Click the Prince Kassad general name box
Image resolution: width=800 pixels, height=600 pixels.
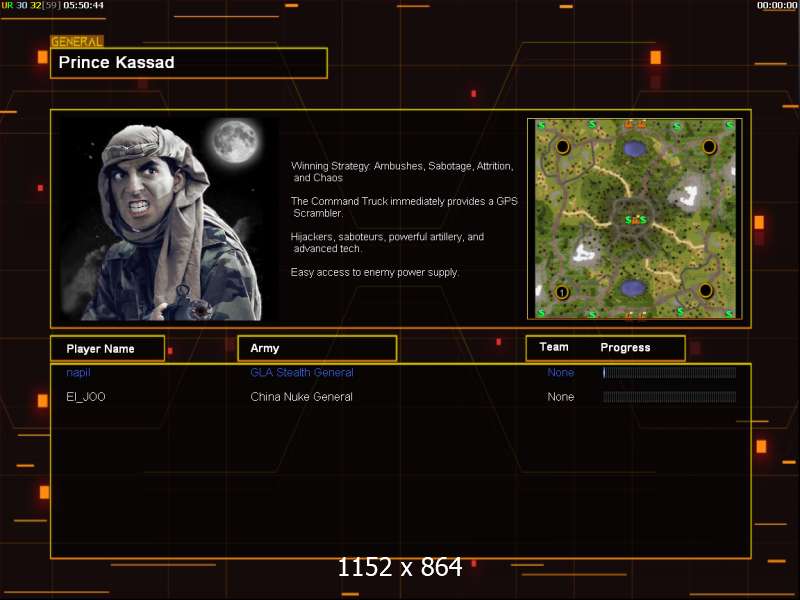pyautogui.click(x=189, y=63)
